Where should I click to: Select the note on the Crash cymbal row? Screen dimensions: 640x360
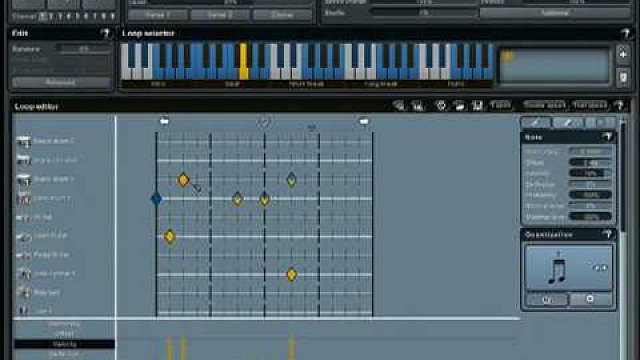click(291, 275)
